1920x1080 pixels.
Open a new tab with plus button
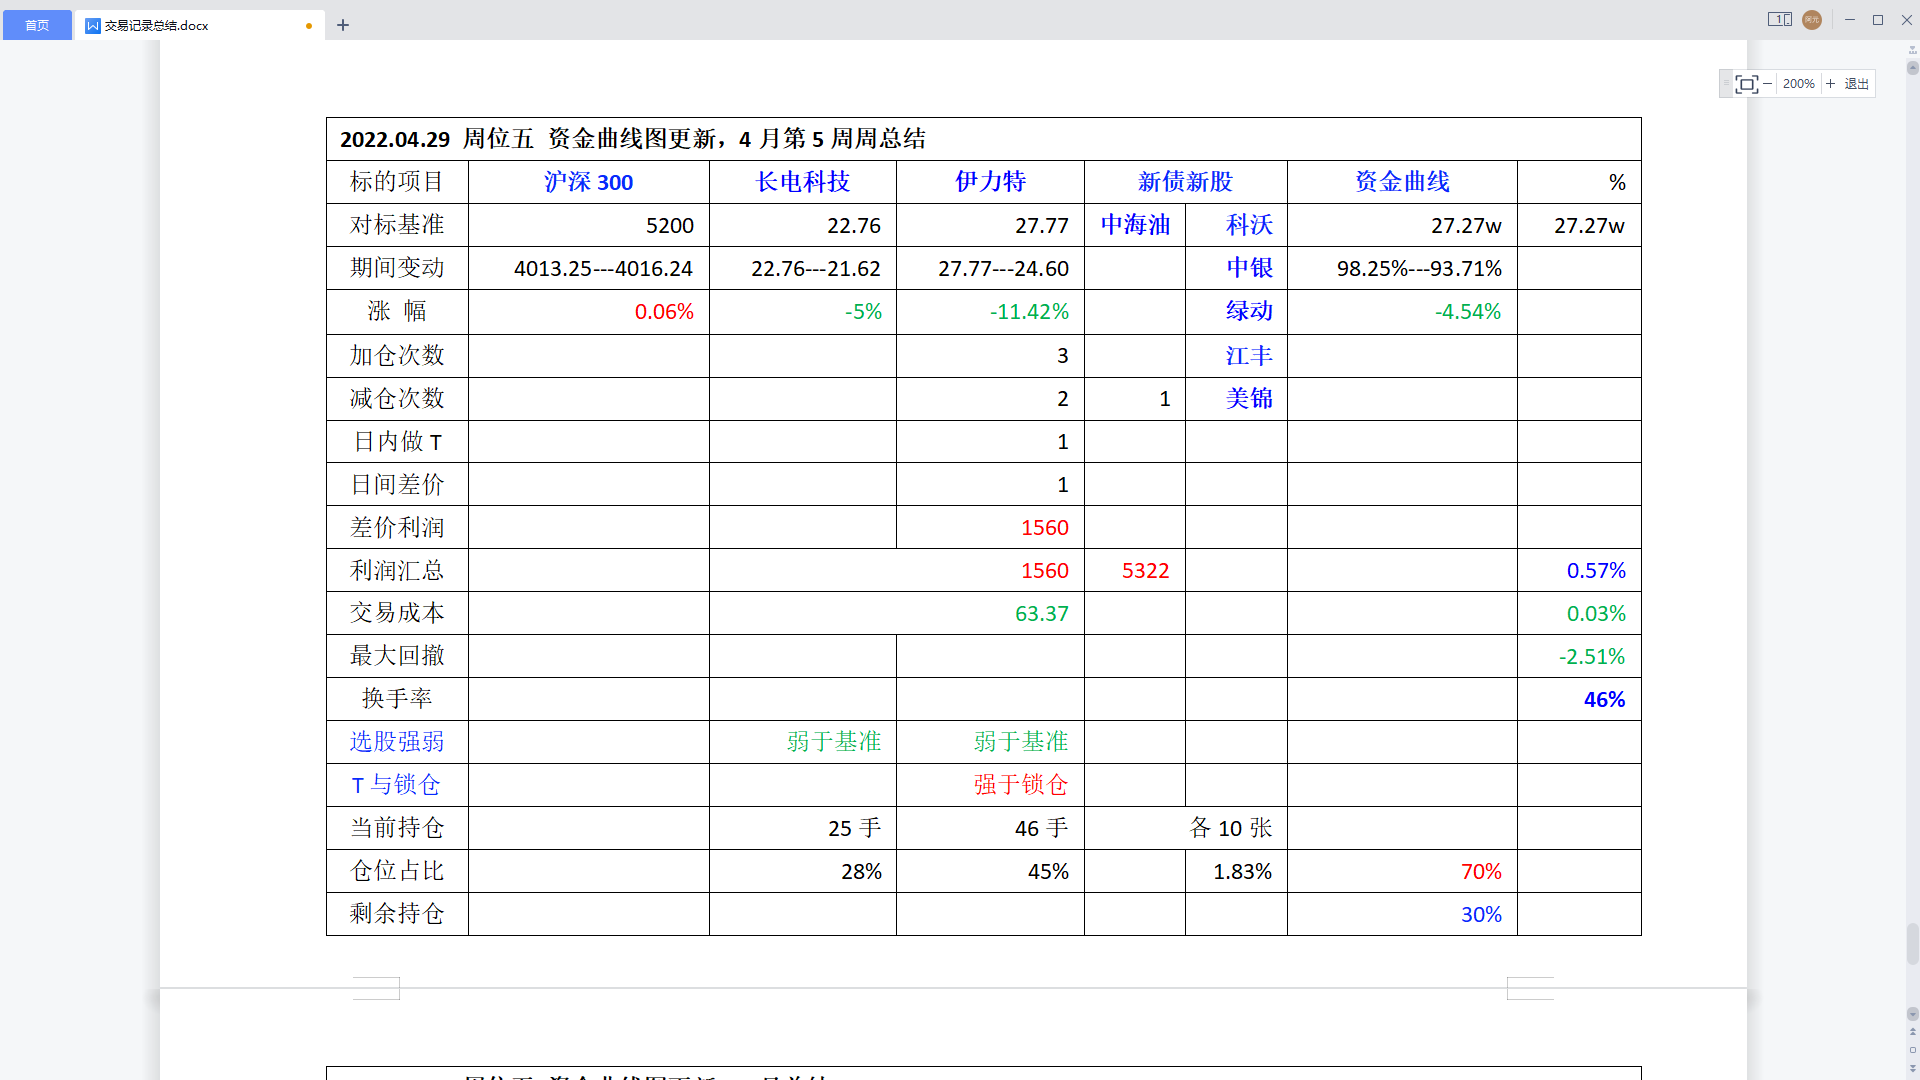[x=343, y=25]
